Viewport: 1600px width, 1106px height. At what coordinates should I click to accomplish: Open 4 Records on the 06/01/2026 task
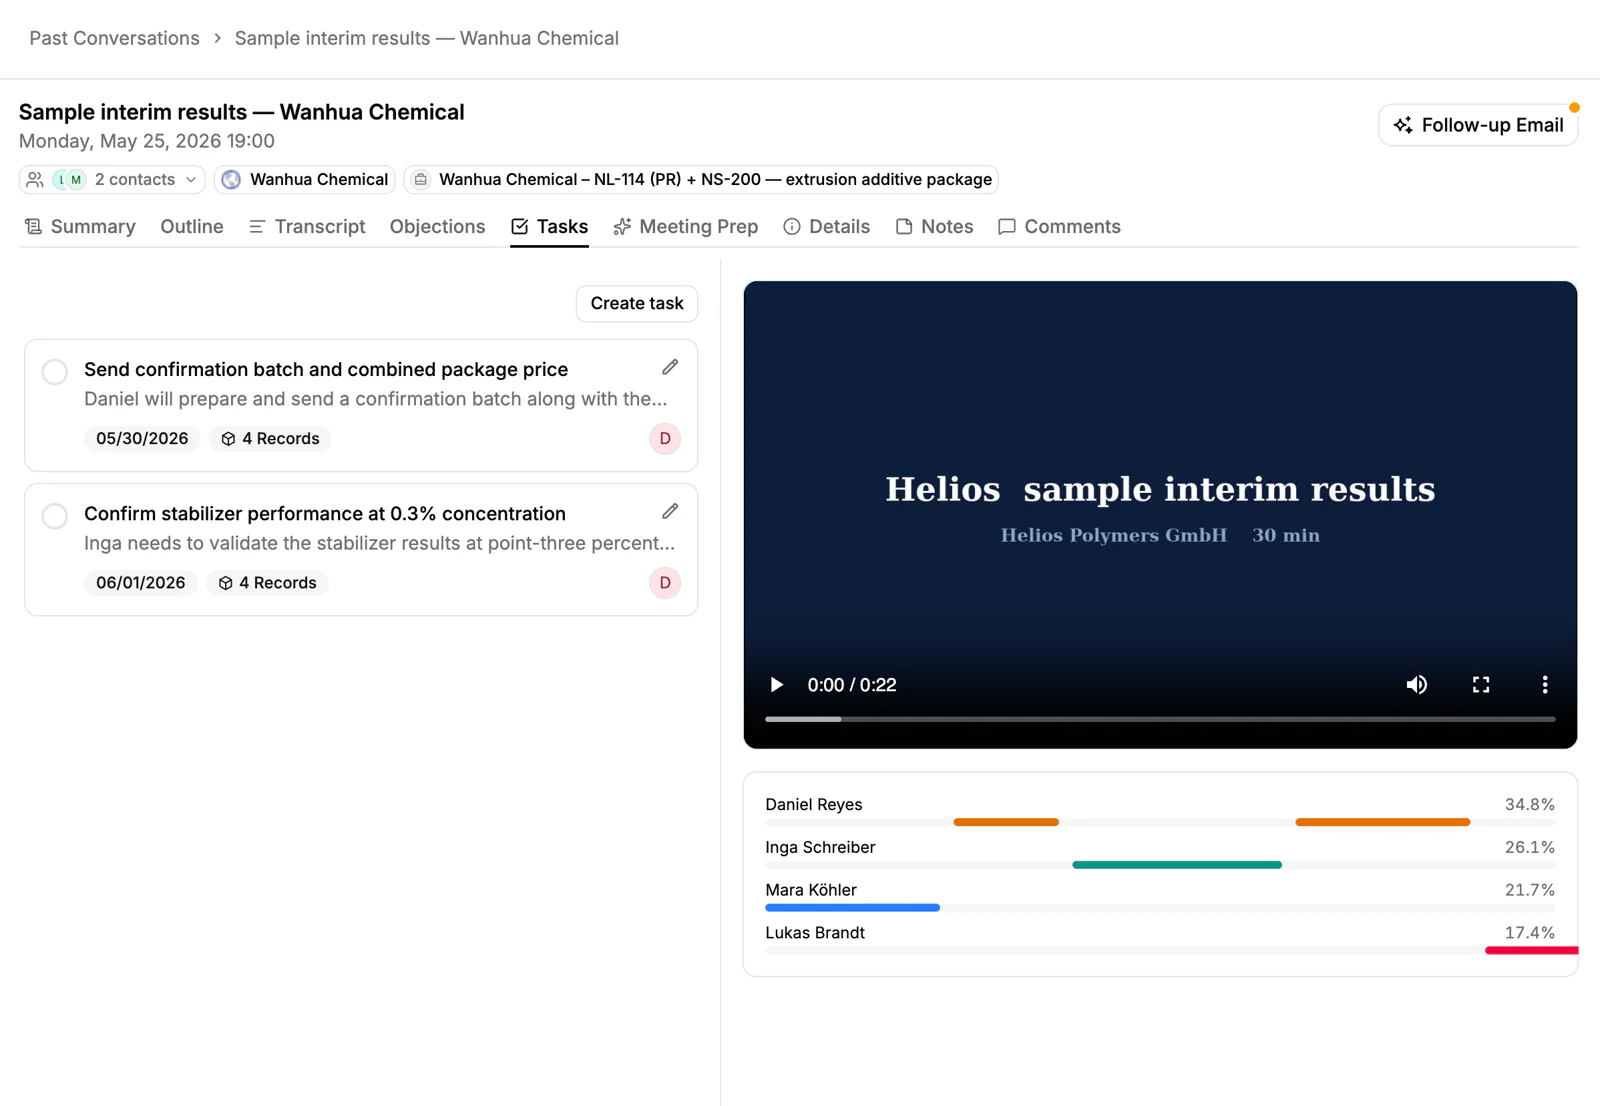pos(267,583)
